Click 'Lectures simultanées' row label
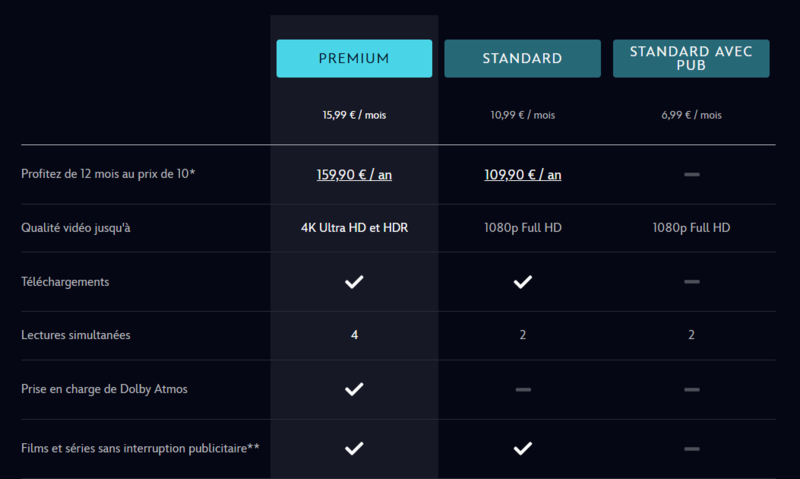Screen dimensions: 800x479 76,335
